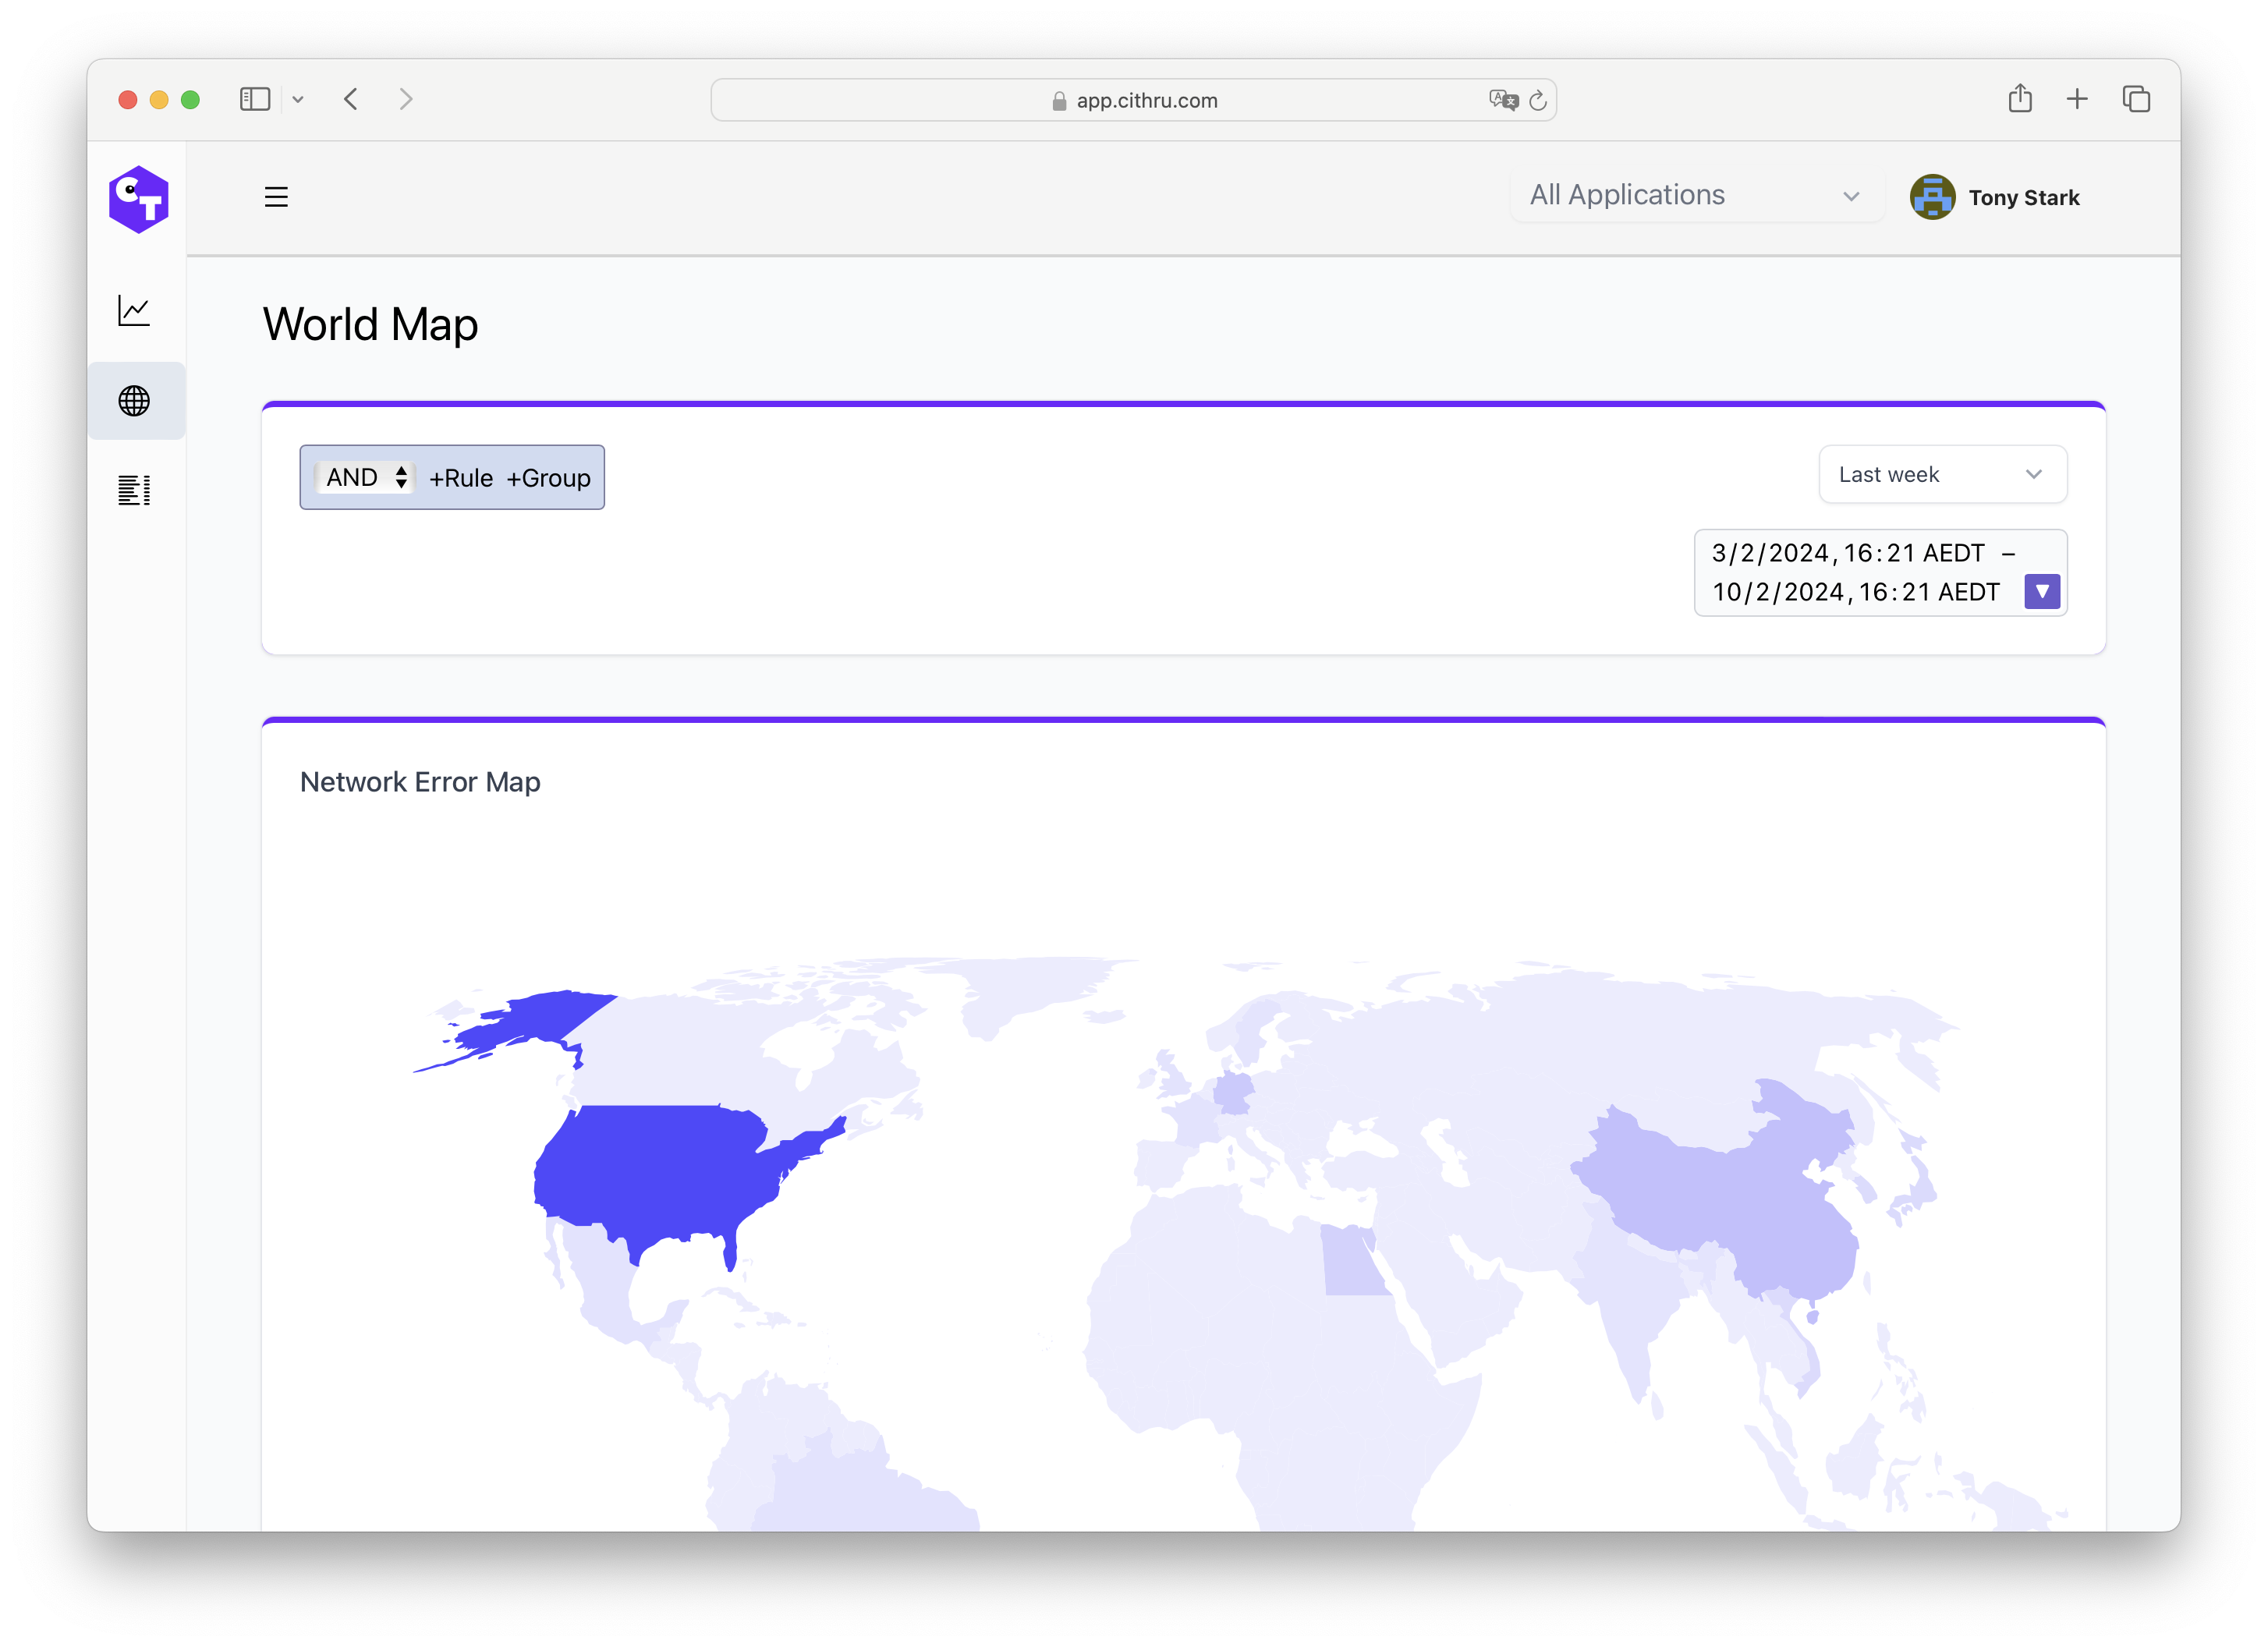2268x1647 pixels.
Task: Toggle the hamburger menu
Action: click(x=276, y=197)
